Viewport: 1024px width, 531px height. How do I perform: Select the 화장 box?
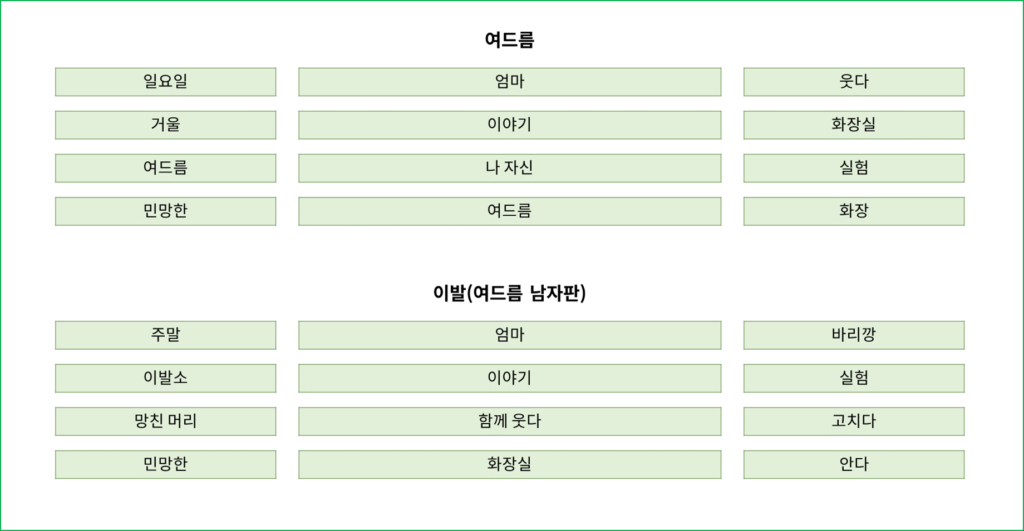[x=854, y=211]
